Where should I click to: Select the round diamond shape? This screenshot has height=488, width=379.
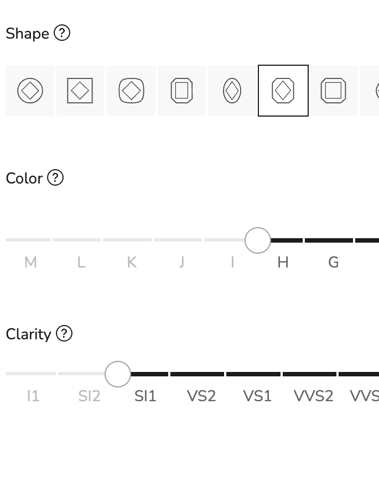click(x=30, y=91)
